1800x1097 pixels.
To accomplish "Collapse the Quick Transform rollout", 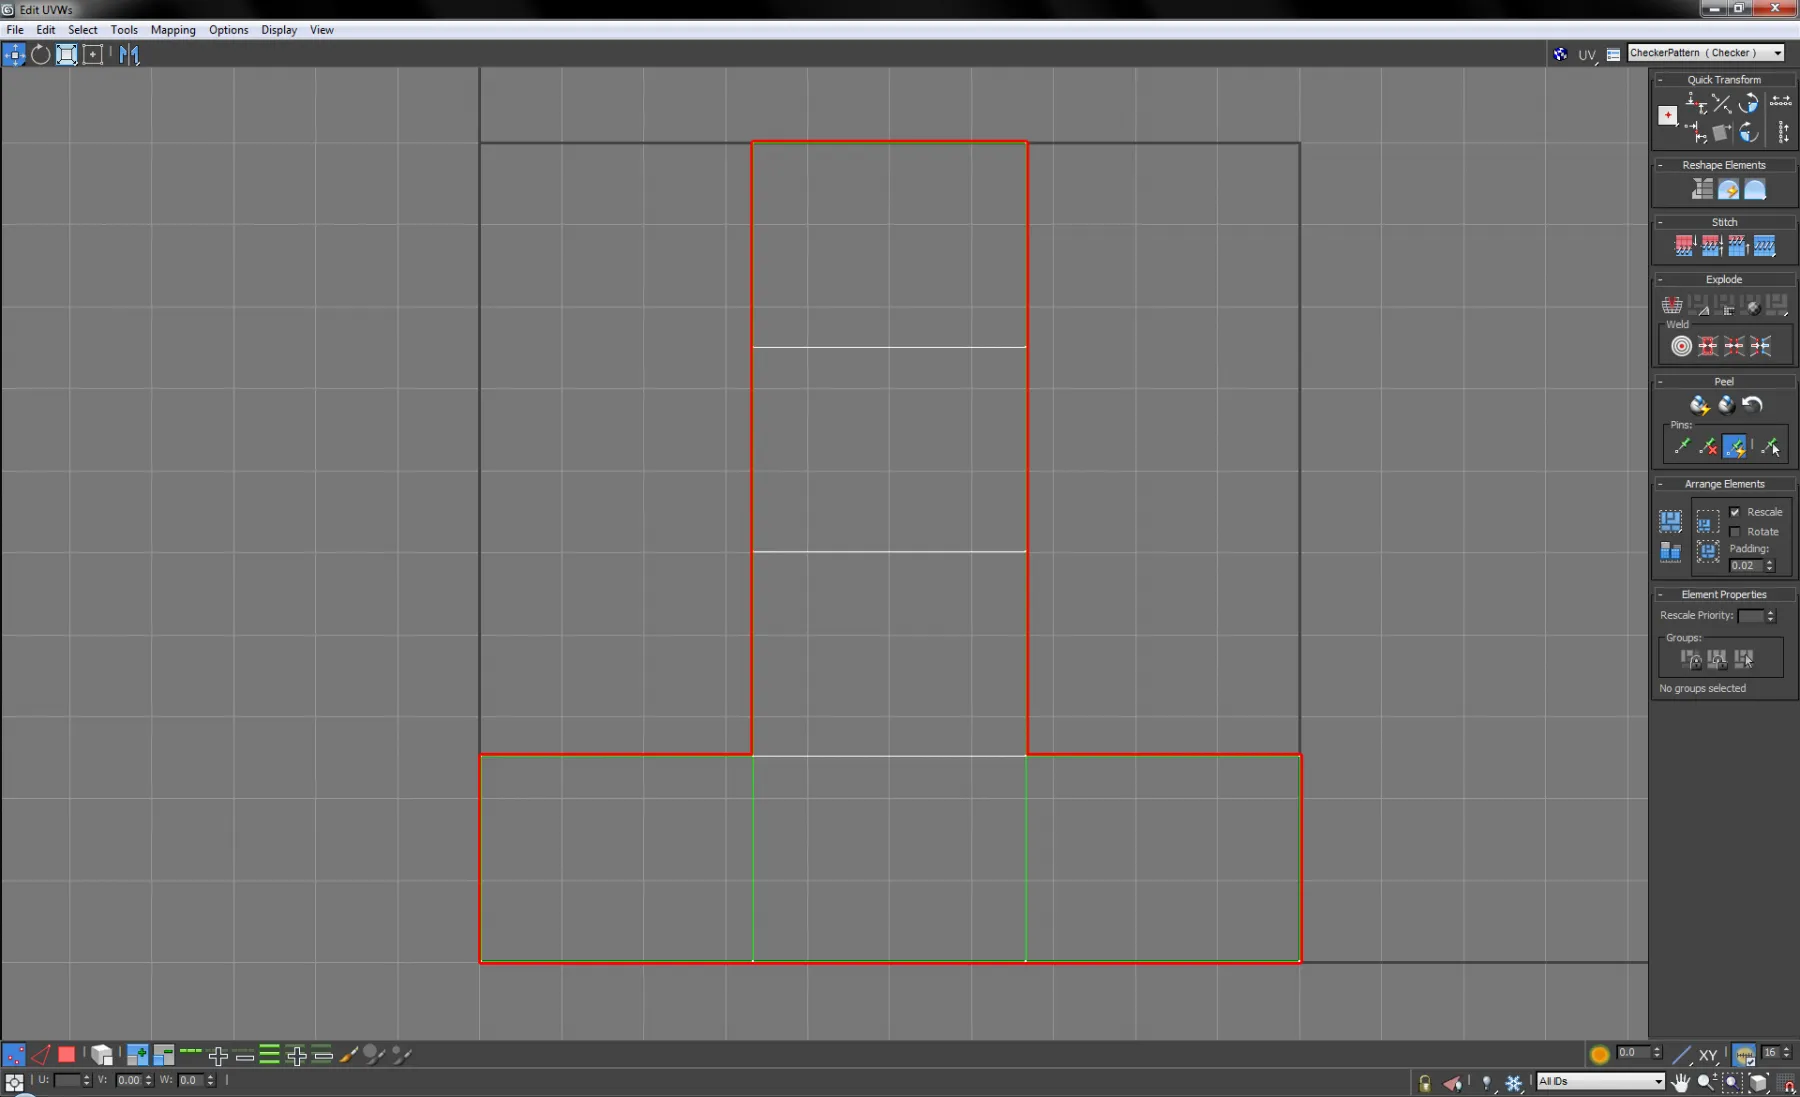I will (1661, 79).
